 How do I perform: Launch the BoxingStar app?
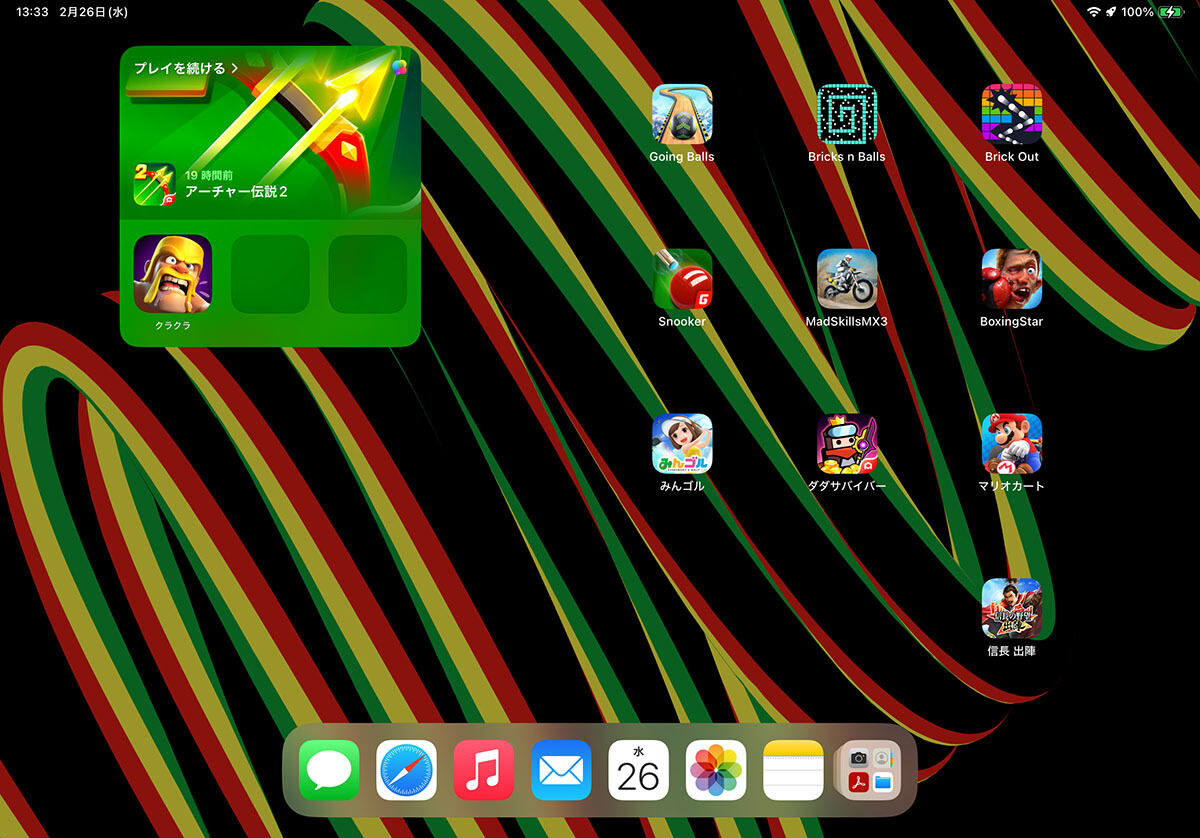(x=1012, y=279)
